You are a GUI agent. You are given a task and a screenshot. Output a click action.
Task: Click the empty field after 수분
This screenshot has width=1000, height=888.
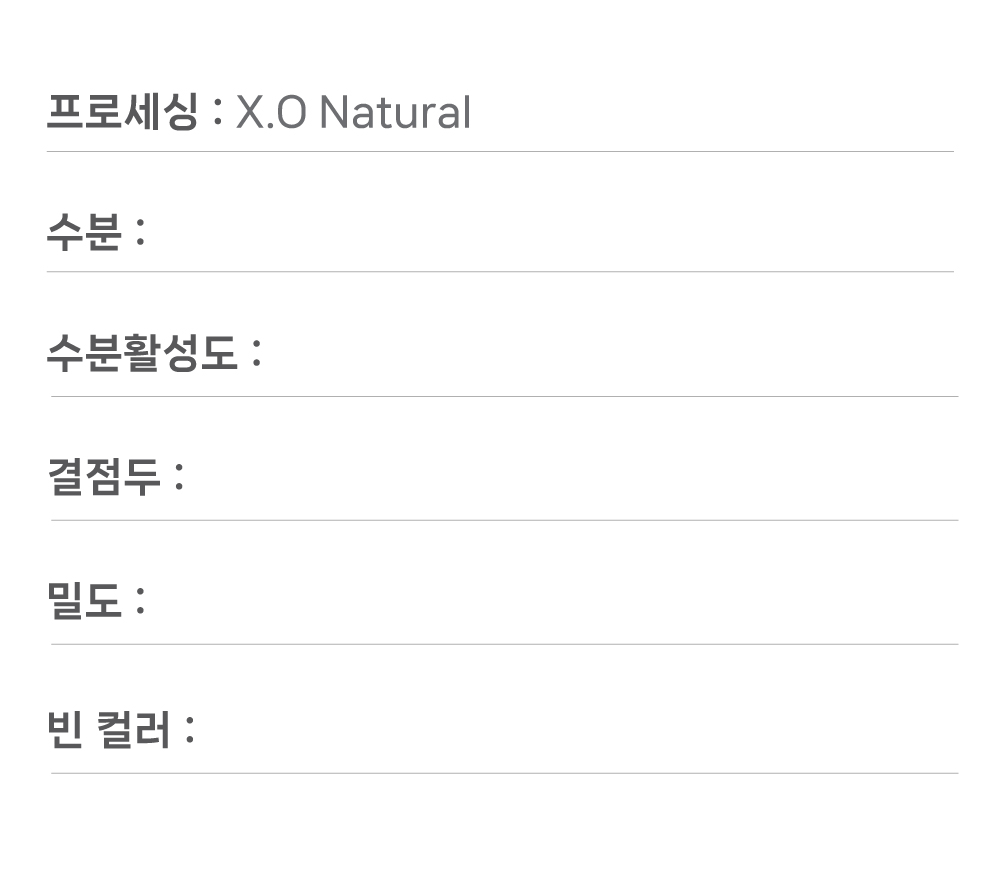[550, 233]
